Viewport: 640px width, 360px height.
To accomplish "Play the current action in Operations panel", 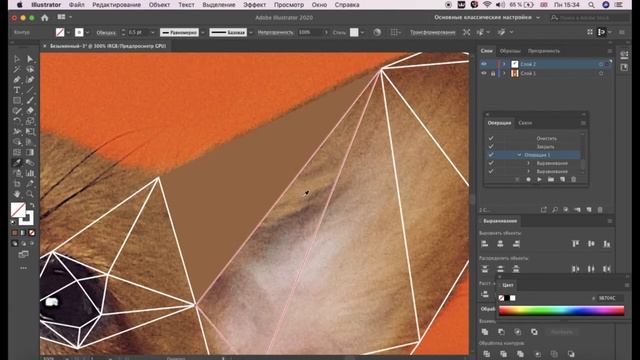I will tap(540, 180).
